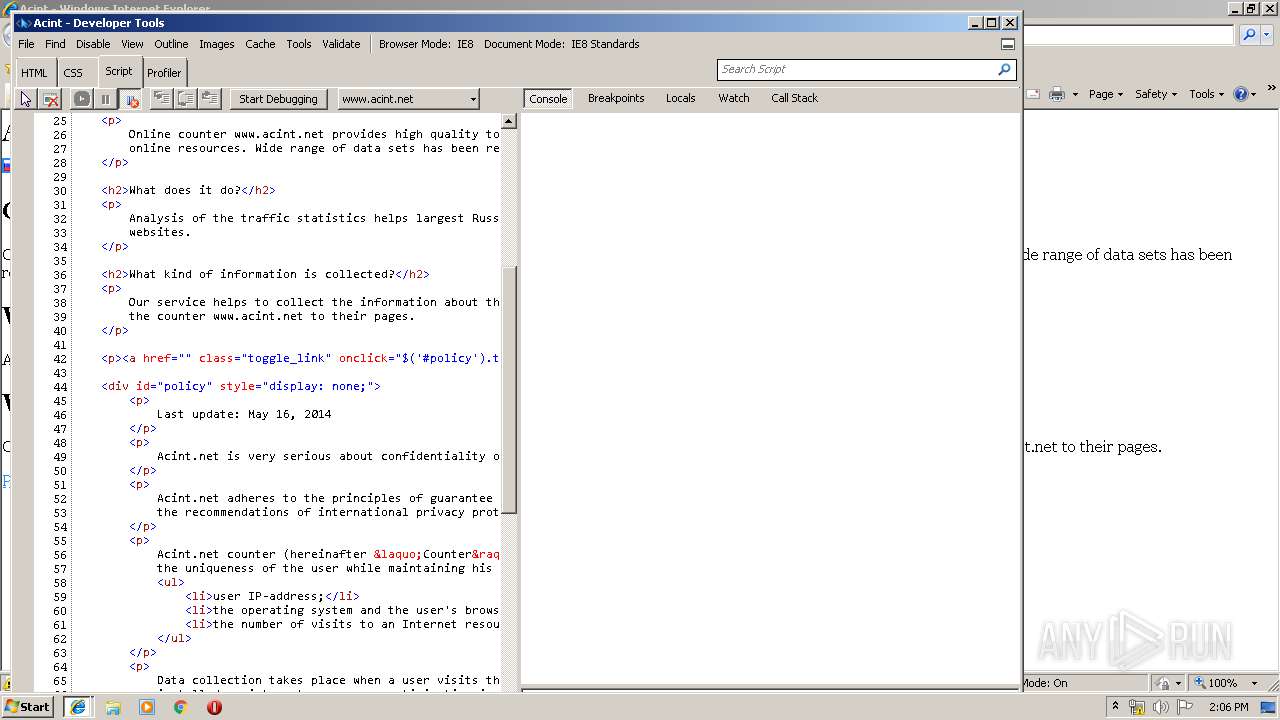The height and width of the screenshot is (720, 1280).
Task: Click the pin Developer Tools icon
Action: [1008, 44]
